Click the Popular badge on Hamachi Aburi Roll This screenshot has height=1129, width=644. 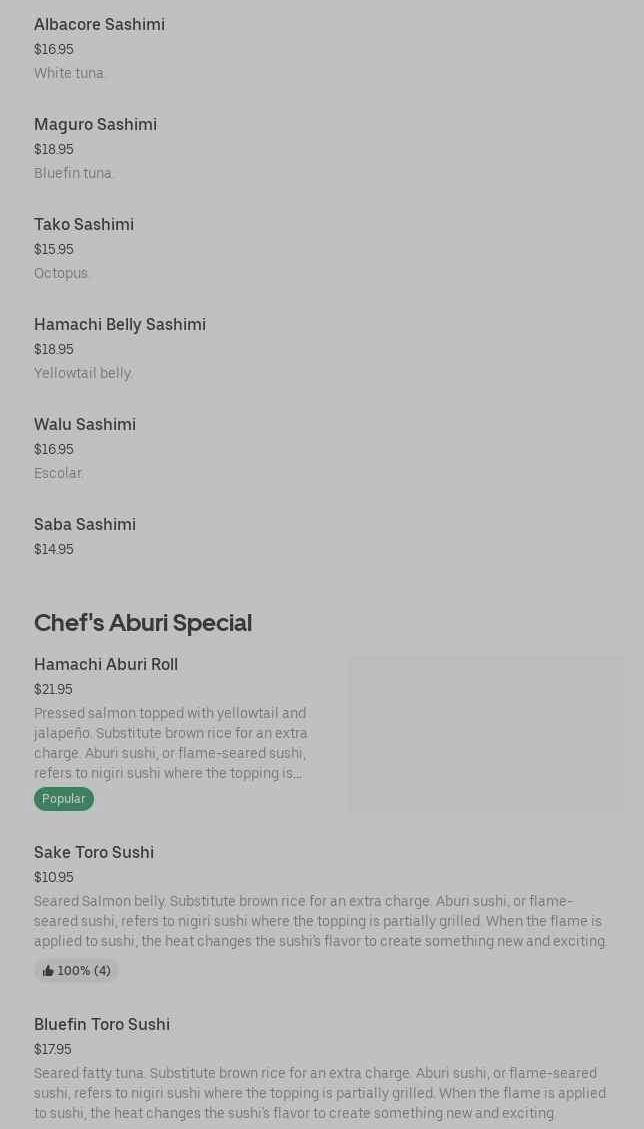64,799
